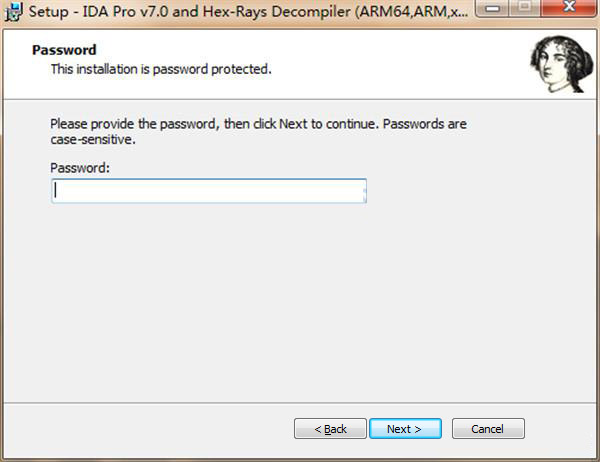Click the Next button to continue
Image resolution: width=600 pixels, height=462 pixels.
point(405,429)
